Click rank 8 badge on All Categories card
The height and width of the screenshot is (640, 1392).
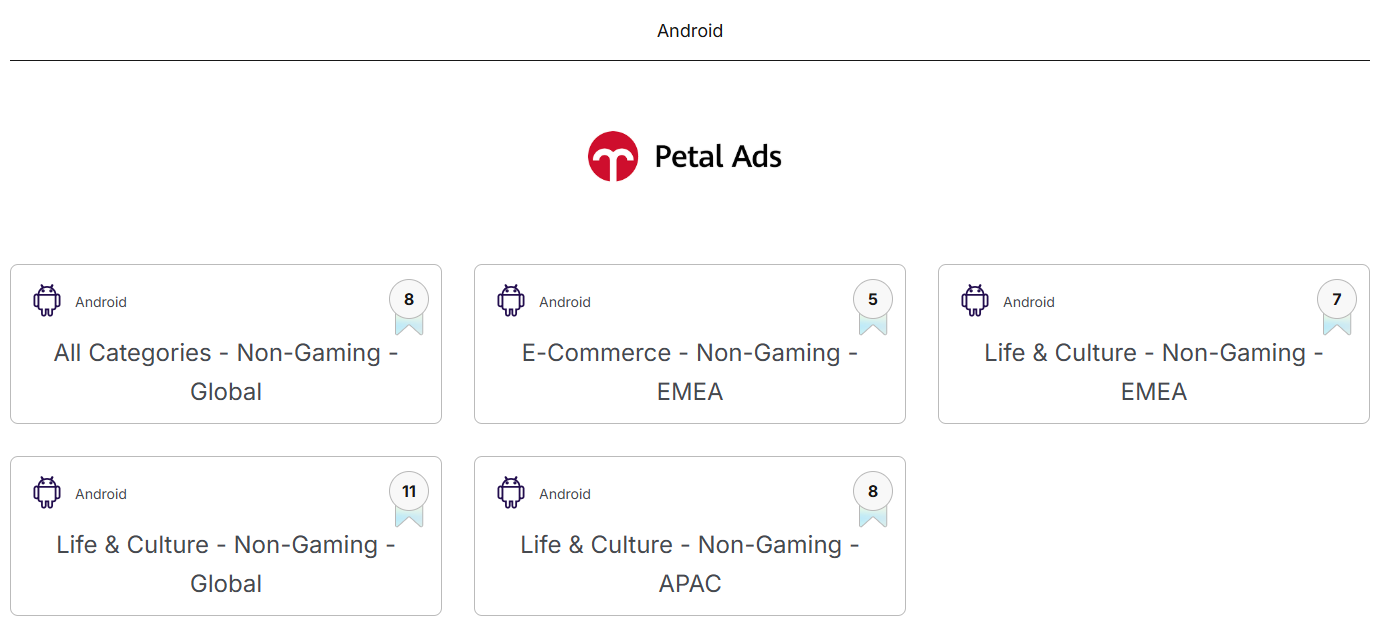pyautogui.click(x=409, y=300)
